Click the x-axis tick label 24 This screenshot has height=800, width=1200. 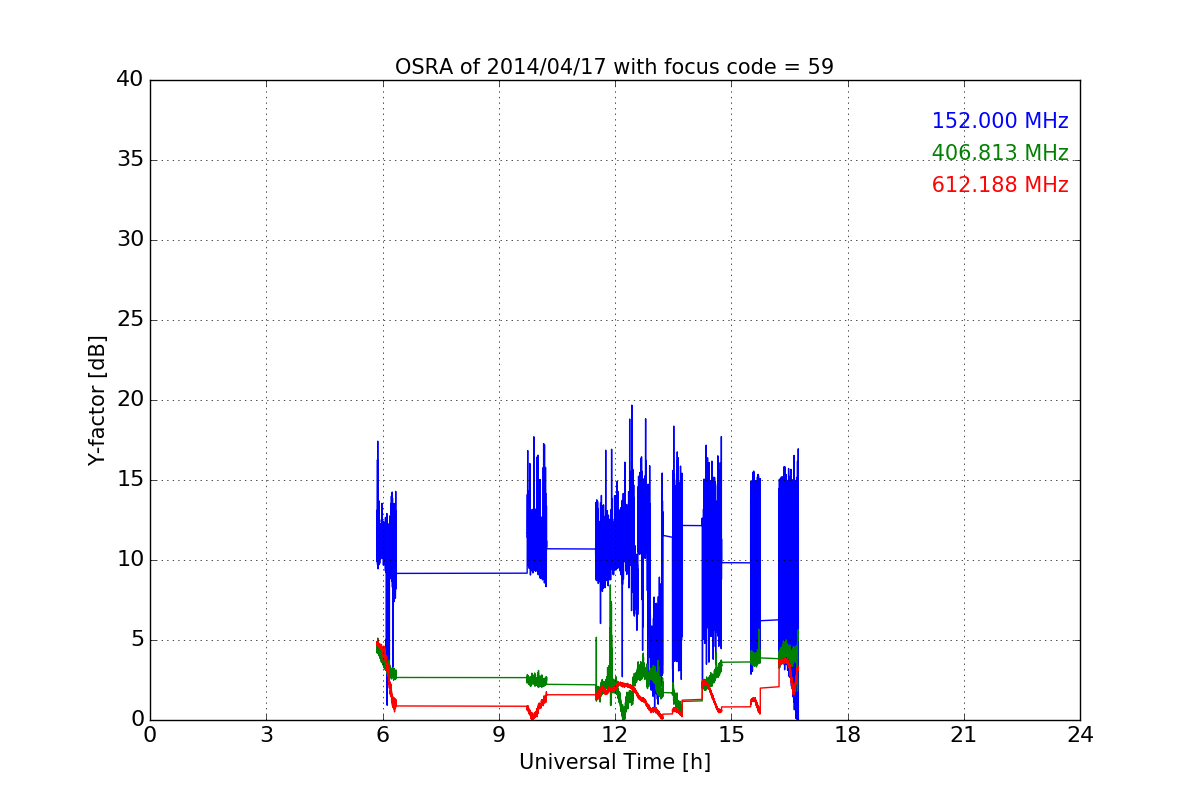(1080, 734)
